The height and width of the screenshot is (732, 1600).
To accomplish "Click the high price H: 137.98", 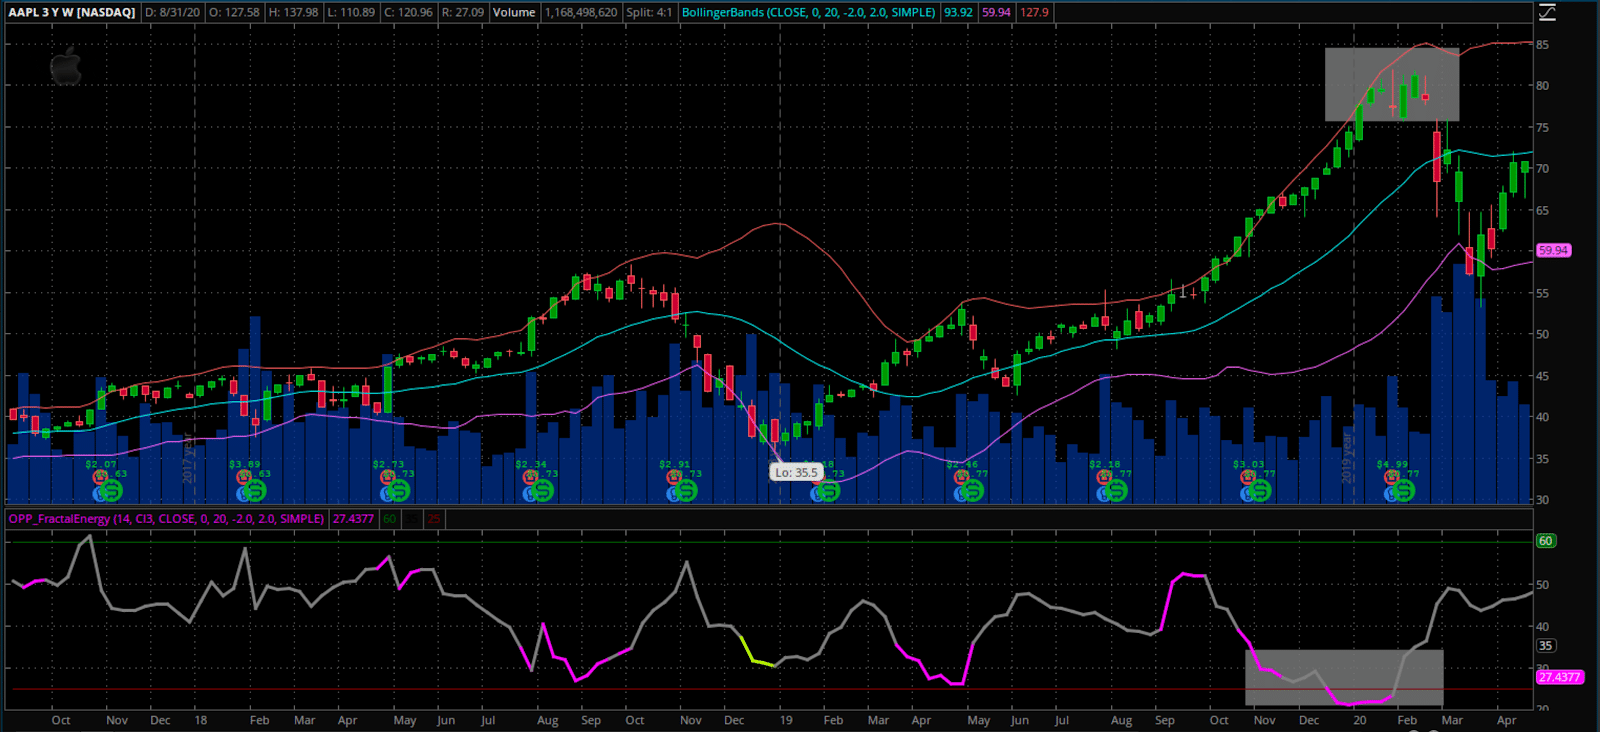I will coord(293,12).
